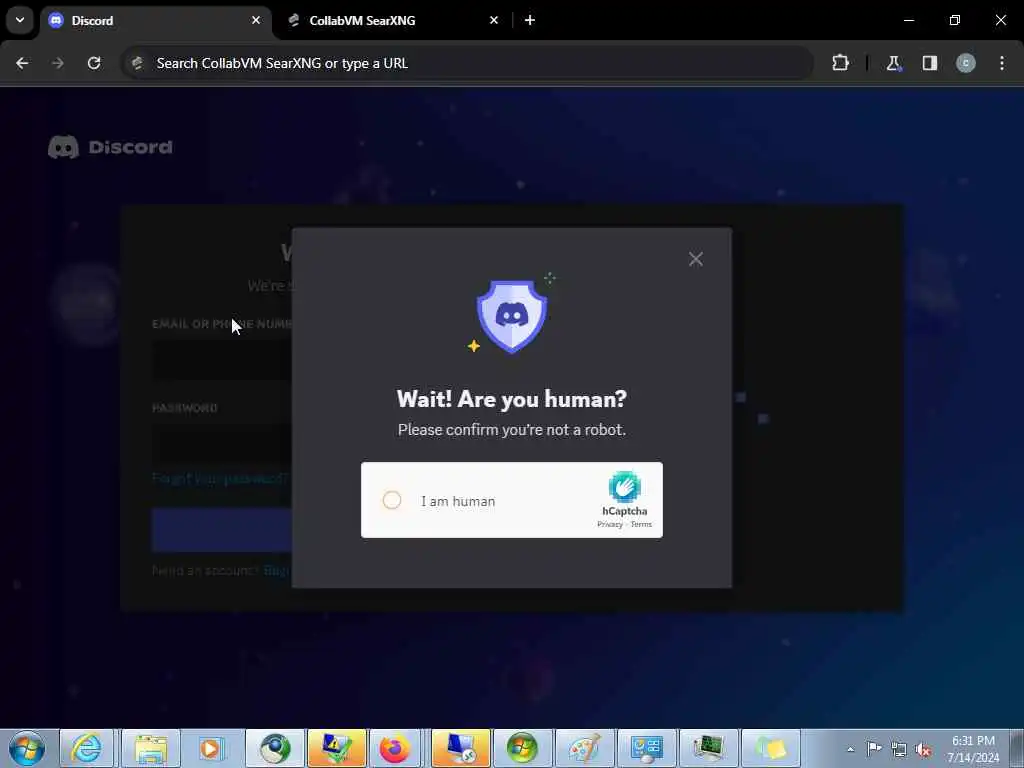1024x768 pixels.
Task: Open the green circuit monitor taskbar icon
Action: [708, 748]
